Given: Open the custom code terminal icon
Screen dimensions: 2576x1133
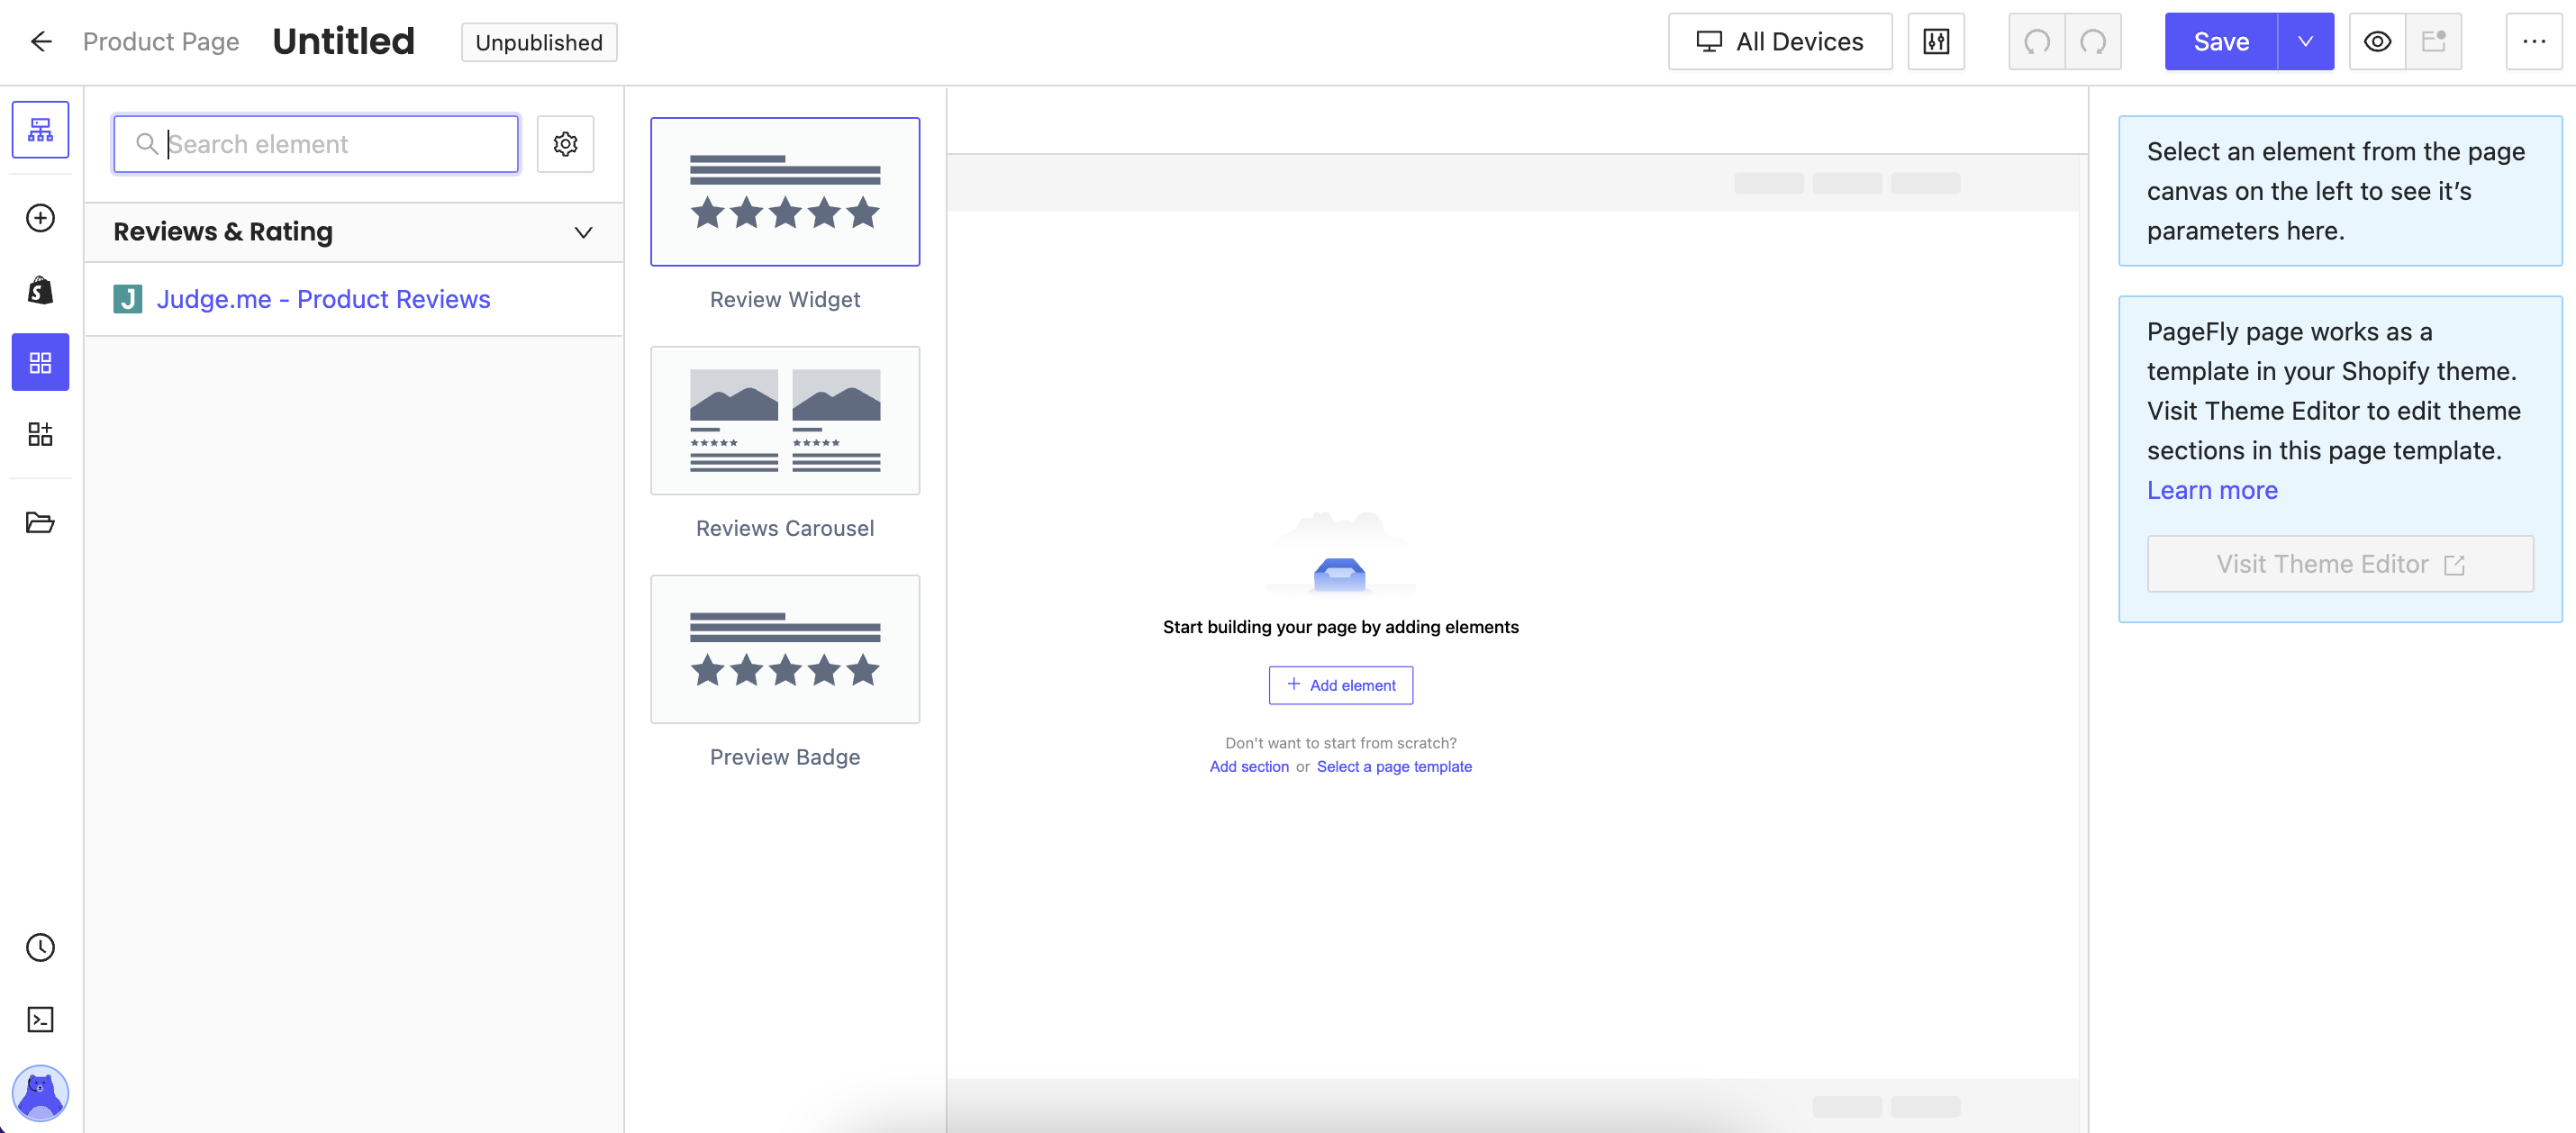Looking at the screenshot, I should [x=40, y=1019].
